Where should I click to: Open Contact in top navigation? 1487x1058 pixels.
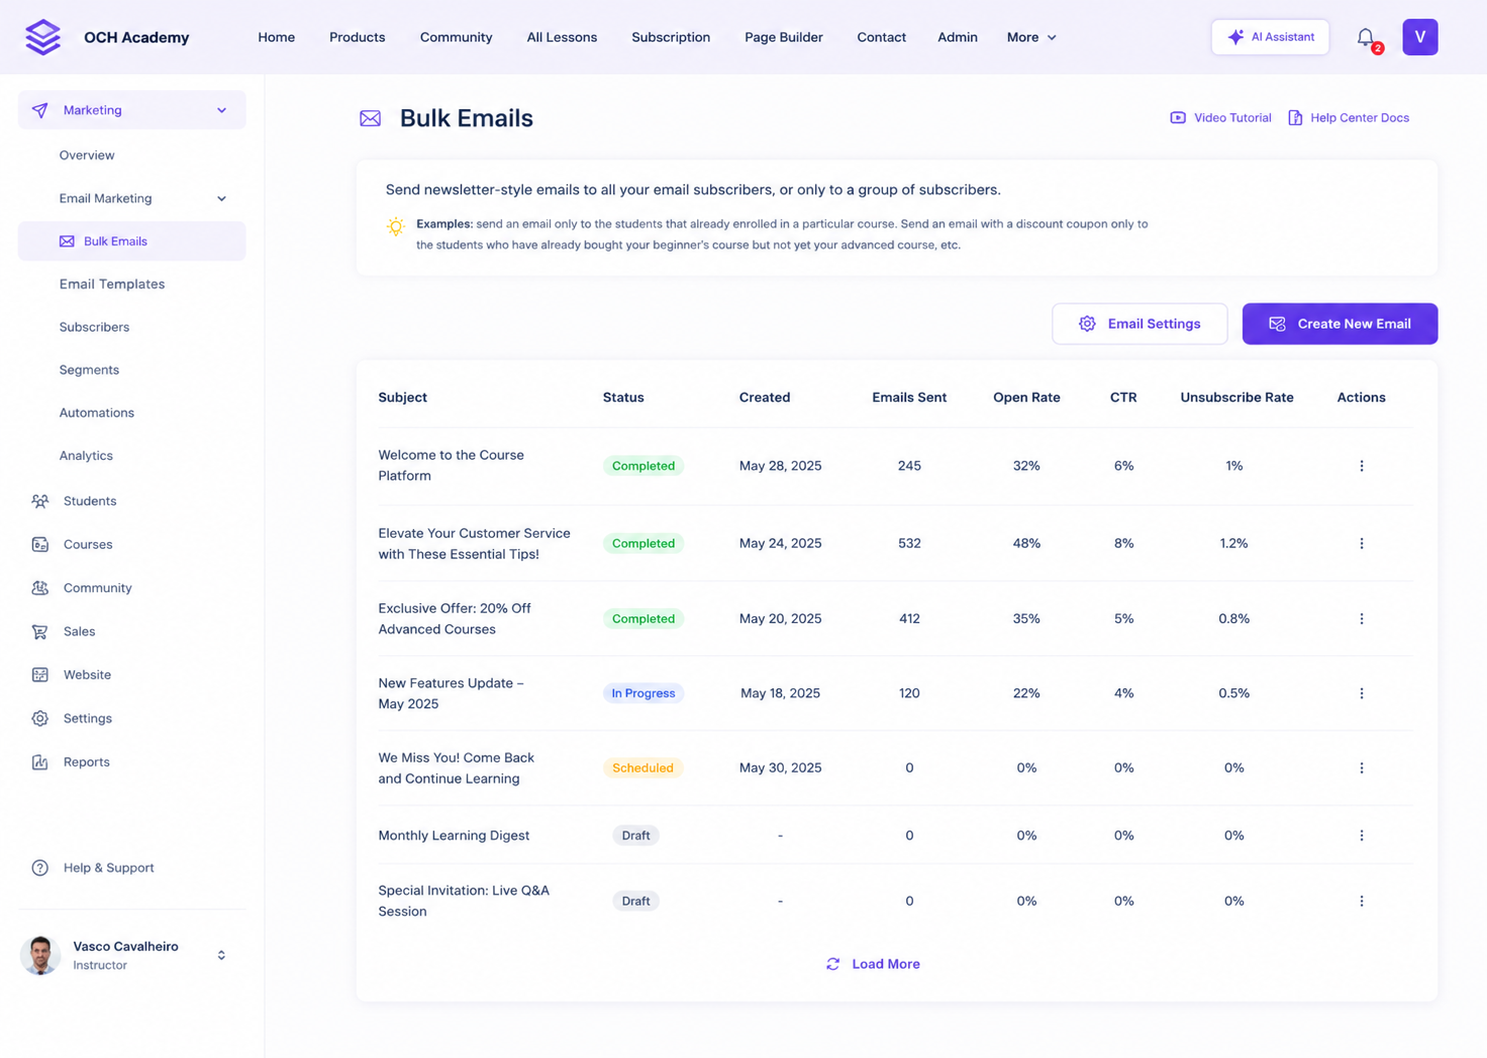pos(881,37)
